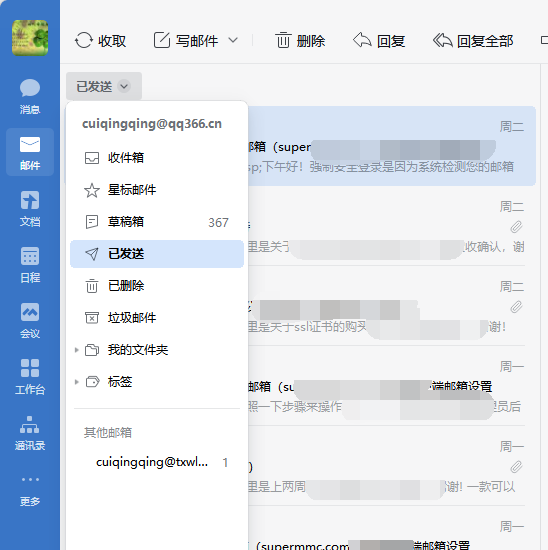Click the 删除 delete toolbar button
Screen dimensions: 548x550
300,41
